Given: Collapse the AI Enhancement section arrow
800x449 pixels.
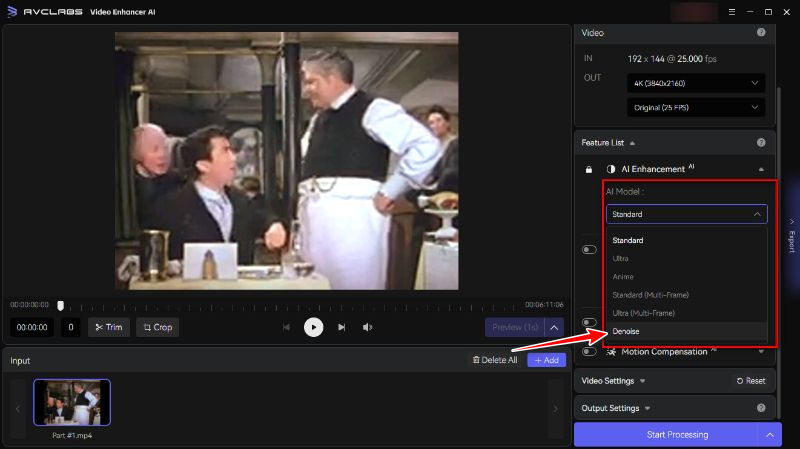Looking at the screenshot, I should [761, 169].
